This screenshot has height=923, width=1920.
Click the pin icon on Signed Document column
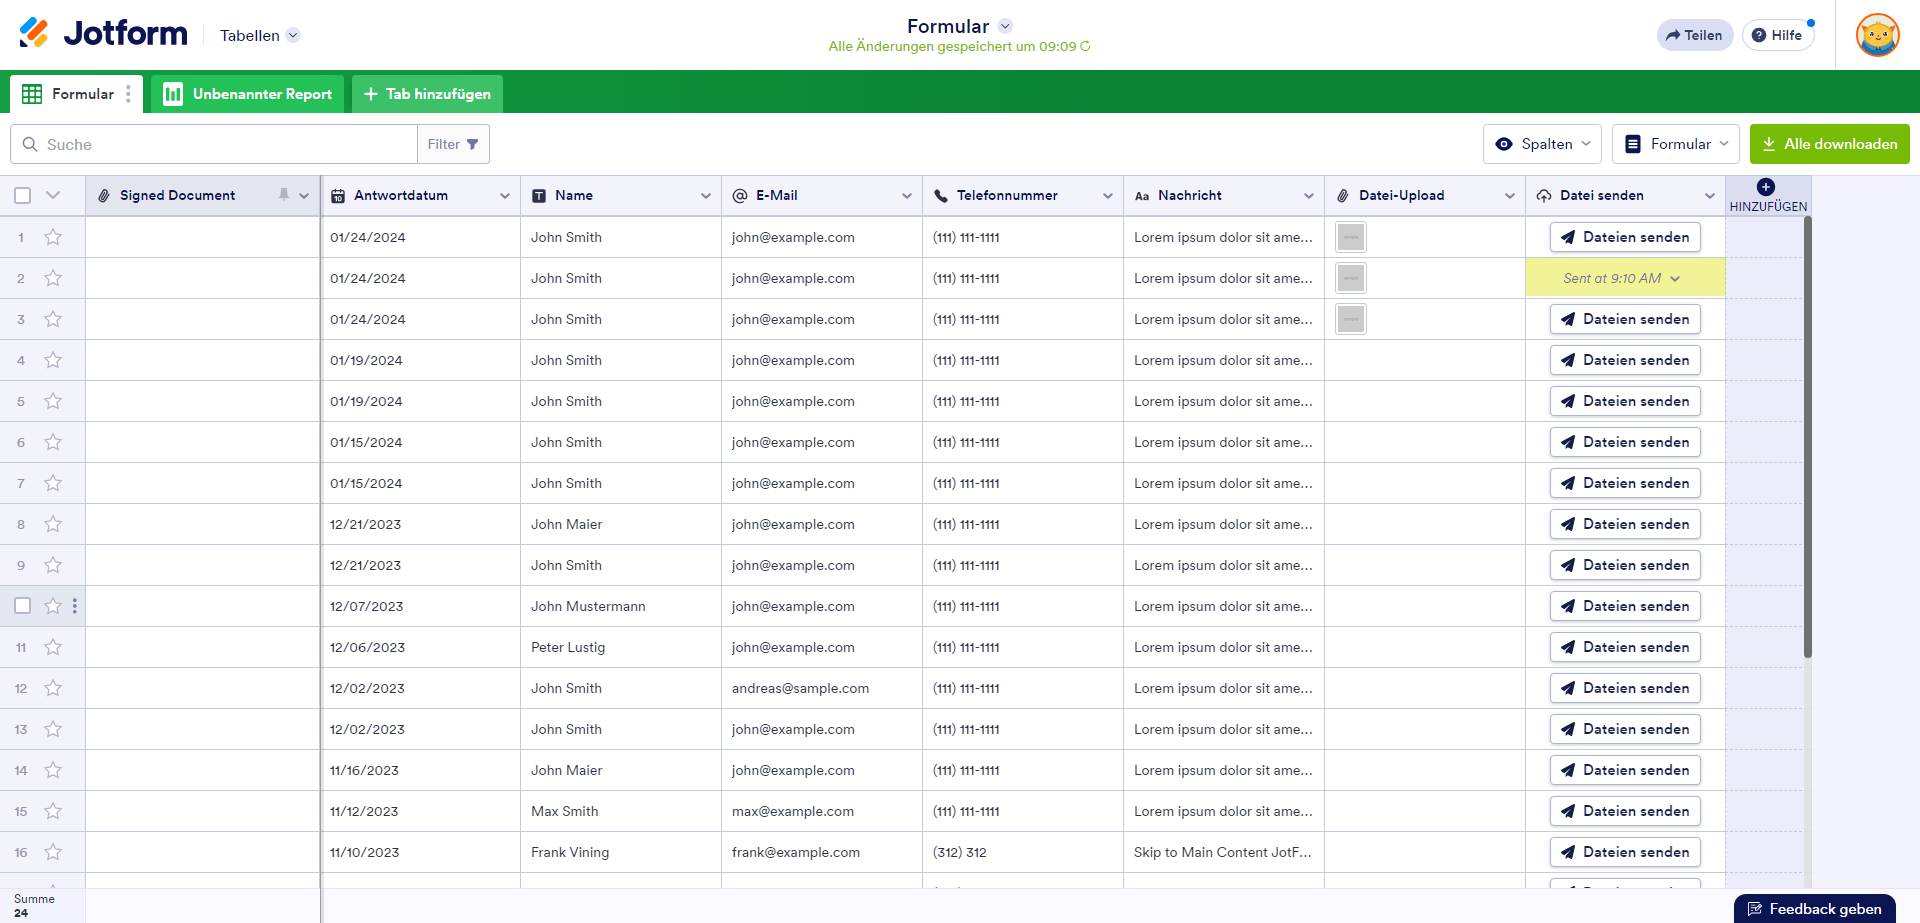point(284,195)
